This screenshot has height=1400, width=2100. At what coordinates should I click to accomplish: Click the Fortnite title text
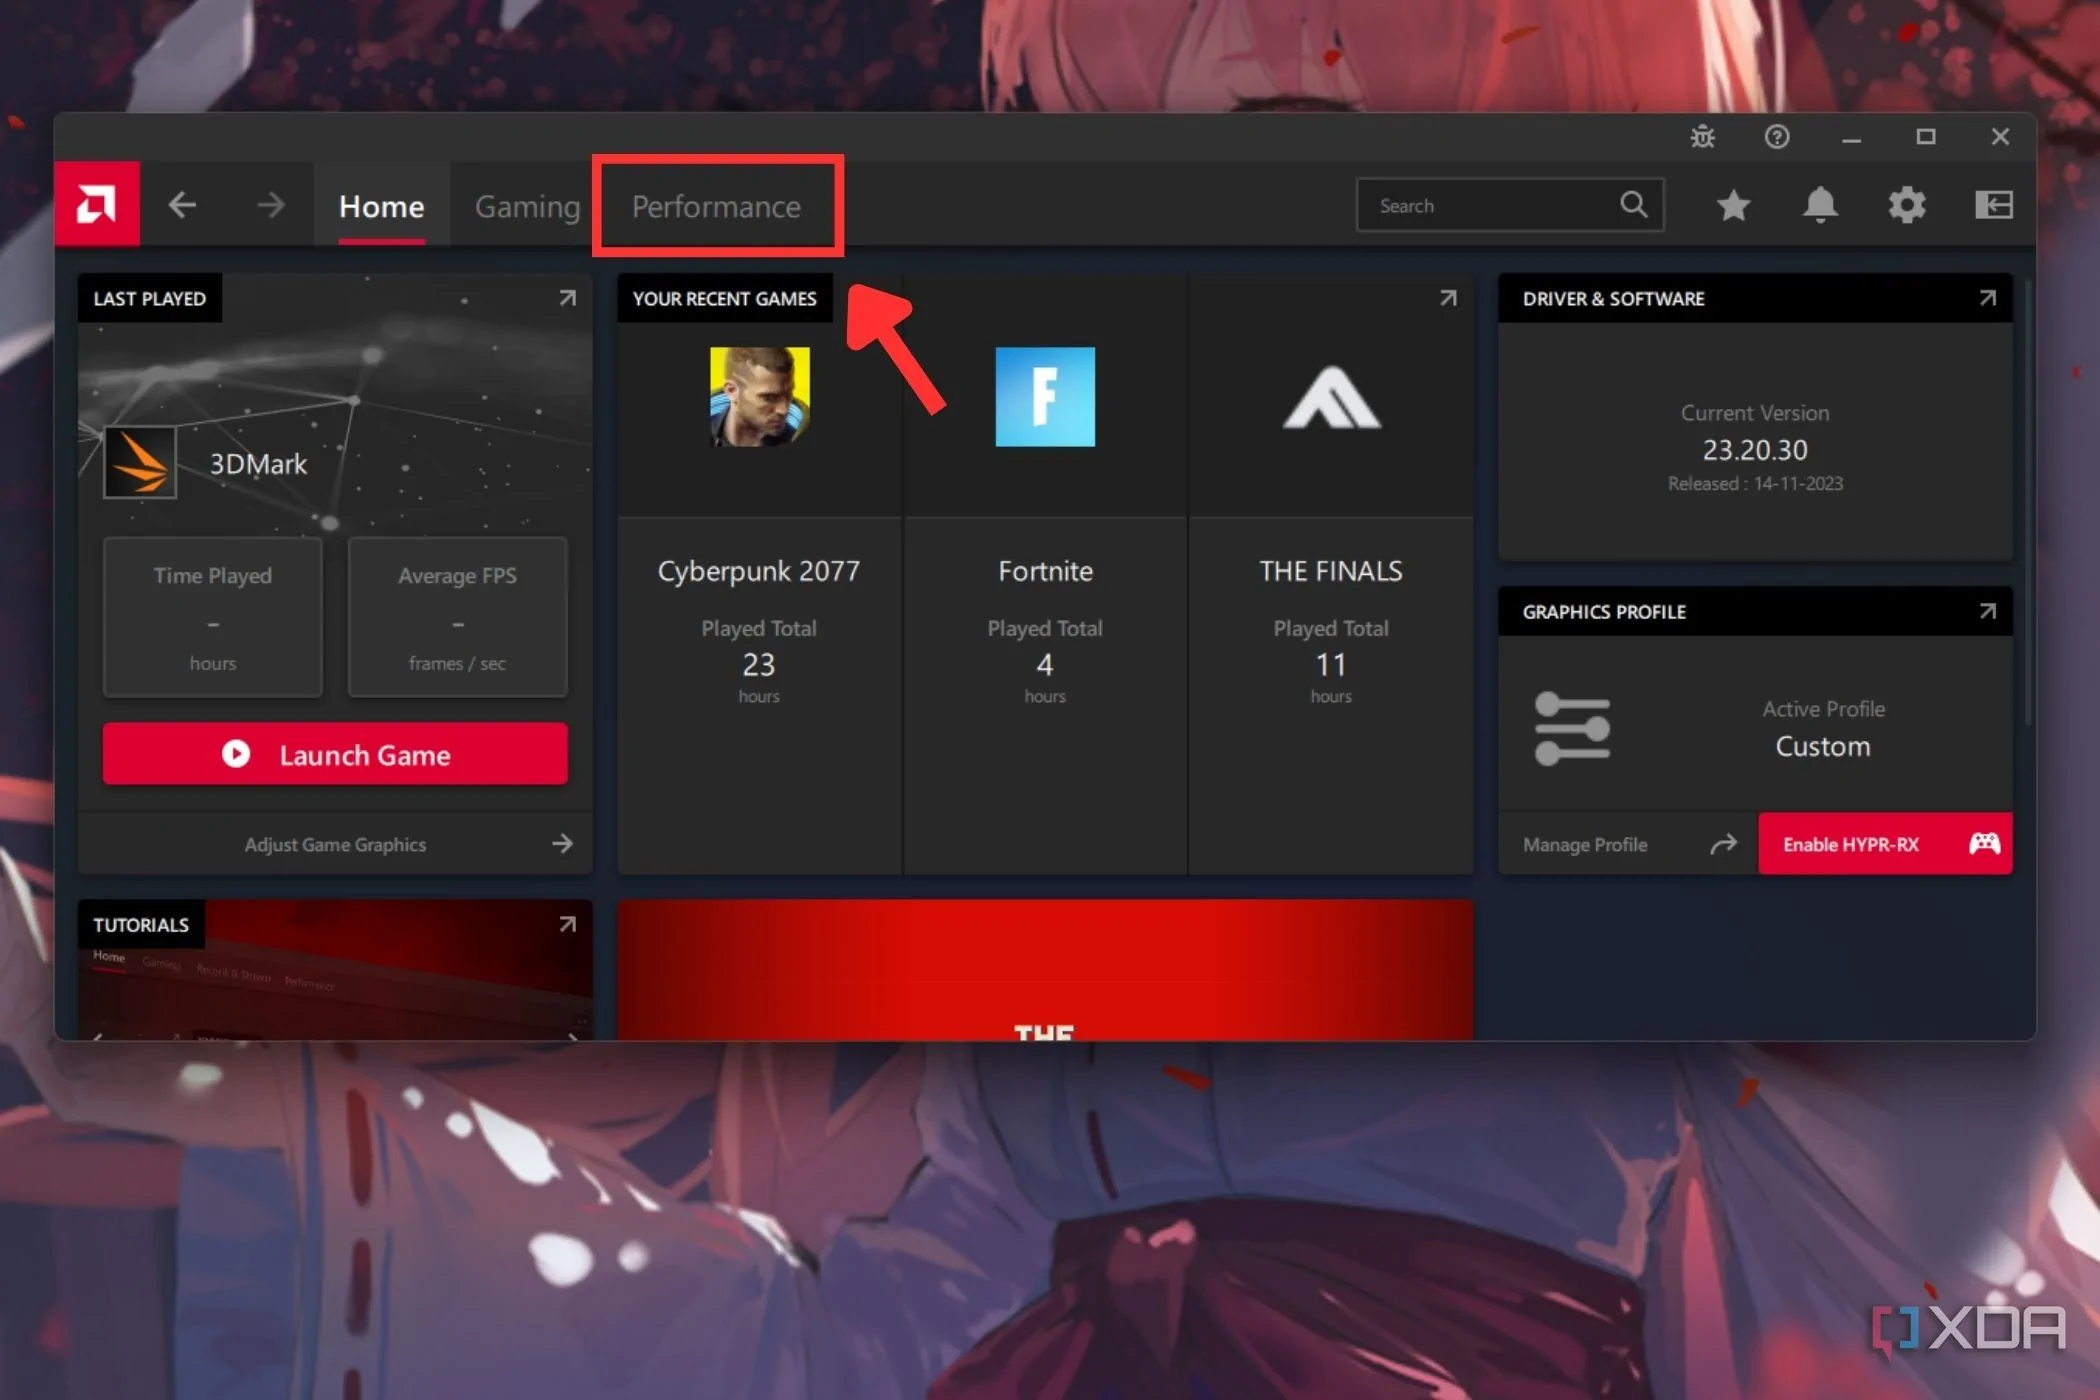[1045, 571]
